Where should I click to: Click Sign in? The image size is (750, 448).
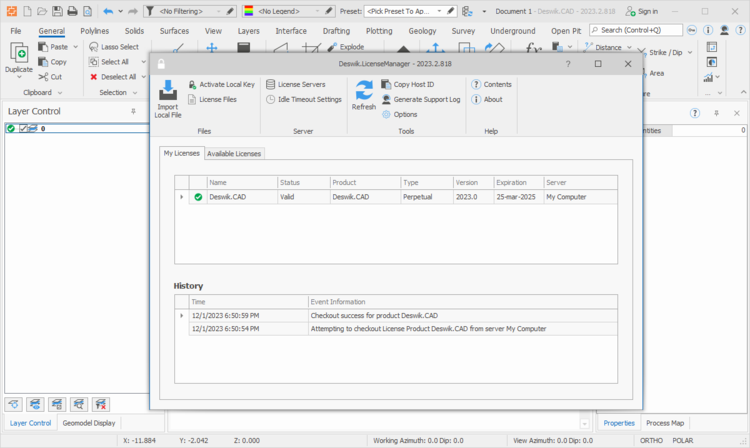point(641,11)
